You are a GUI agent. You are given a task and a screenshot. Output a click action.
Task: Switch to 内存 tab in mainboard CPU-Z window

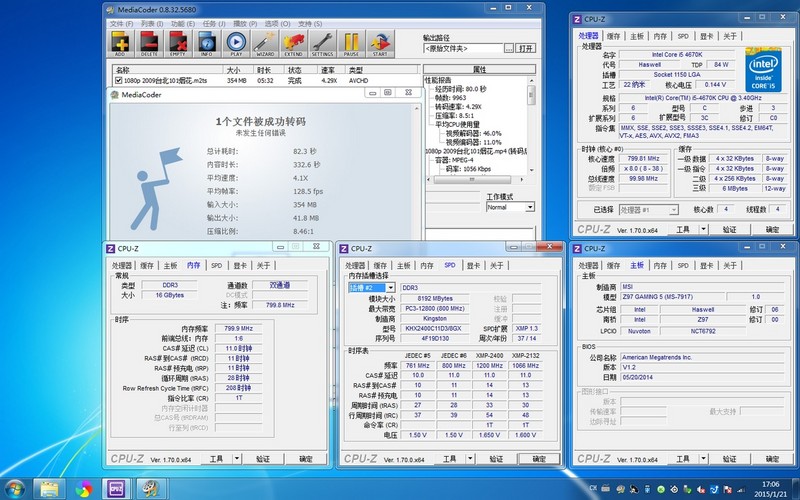(x=660, y=265)
